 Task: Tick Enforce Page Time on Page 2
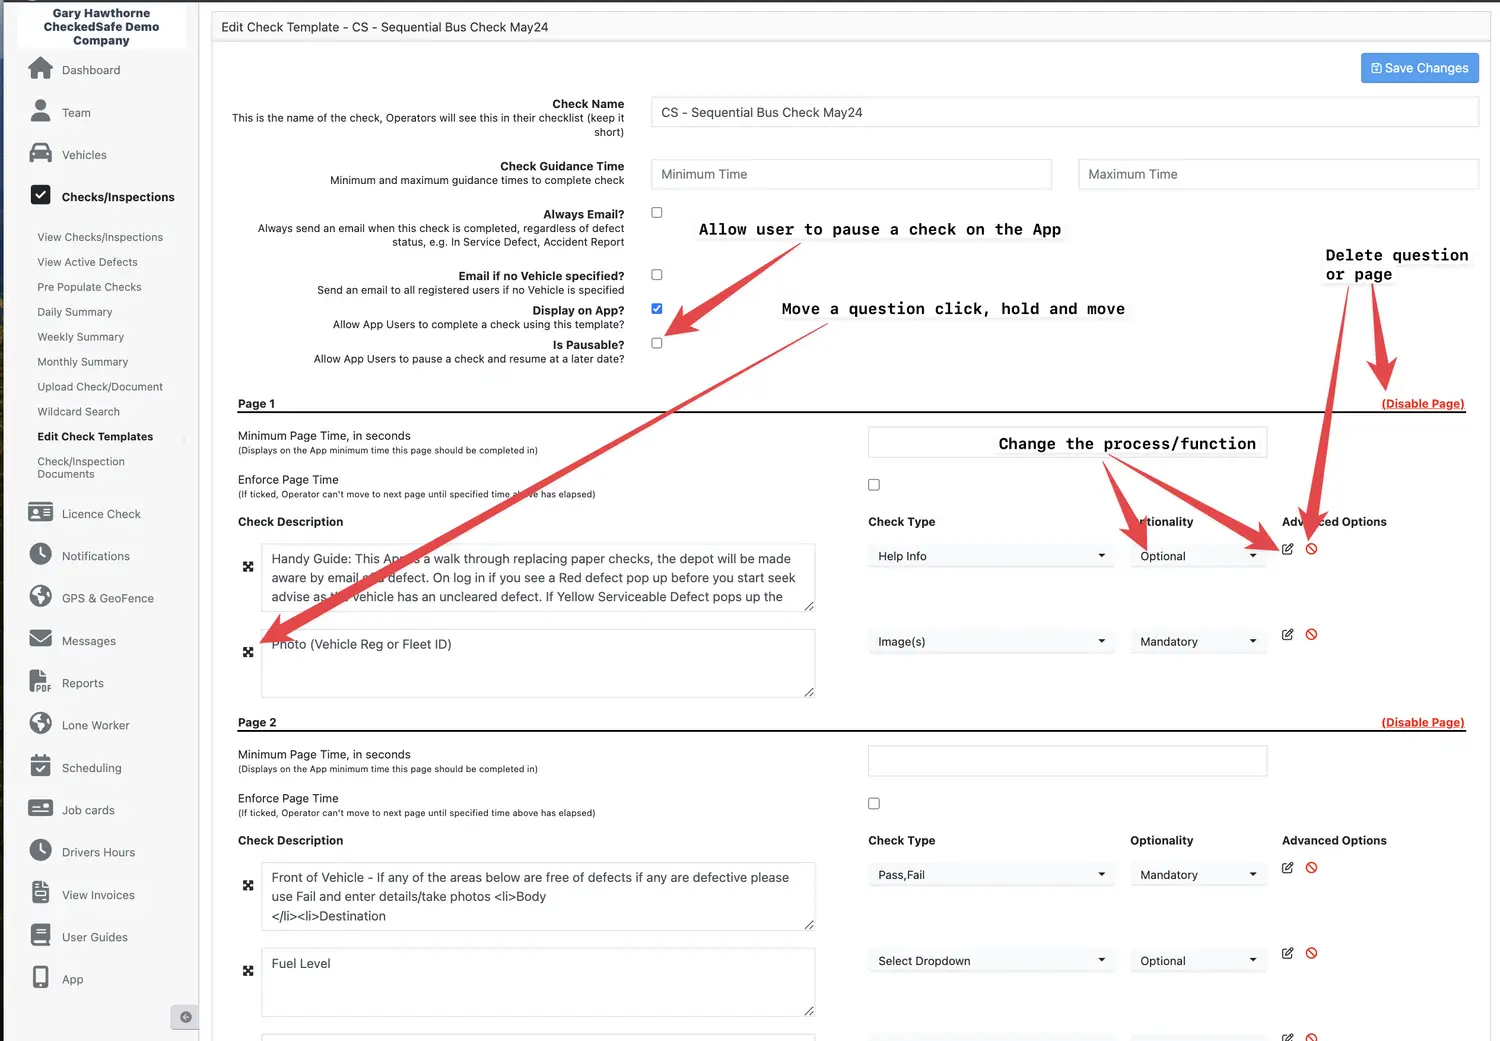[874, 804]
